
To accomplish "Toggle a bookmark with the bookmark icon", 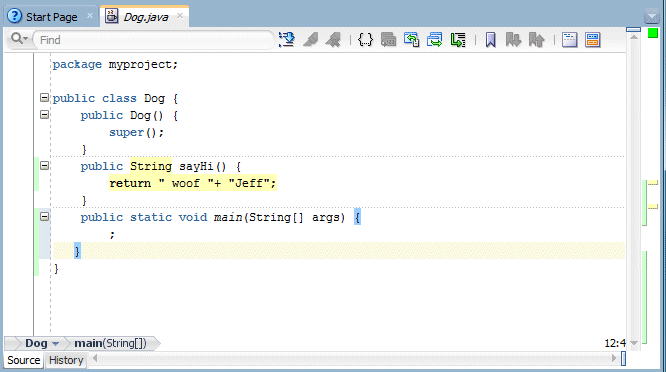I will tap(491, 40).
